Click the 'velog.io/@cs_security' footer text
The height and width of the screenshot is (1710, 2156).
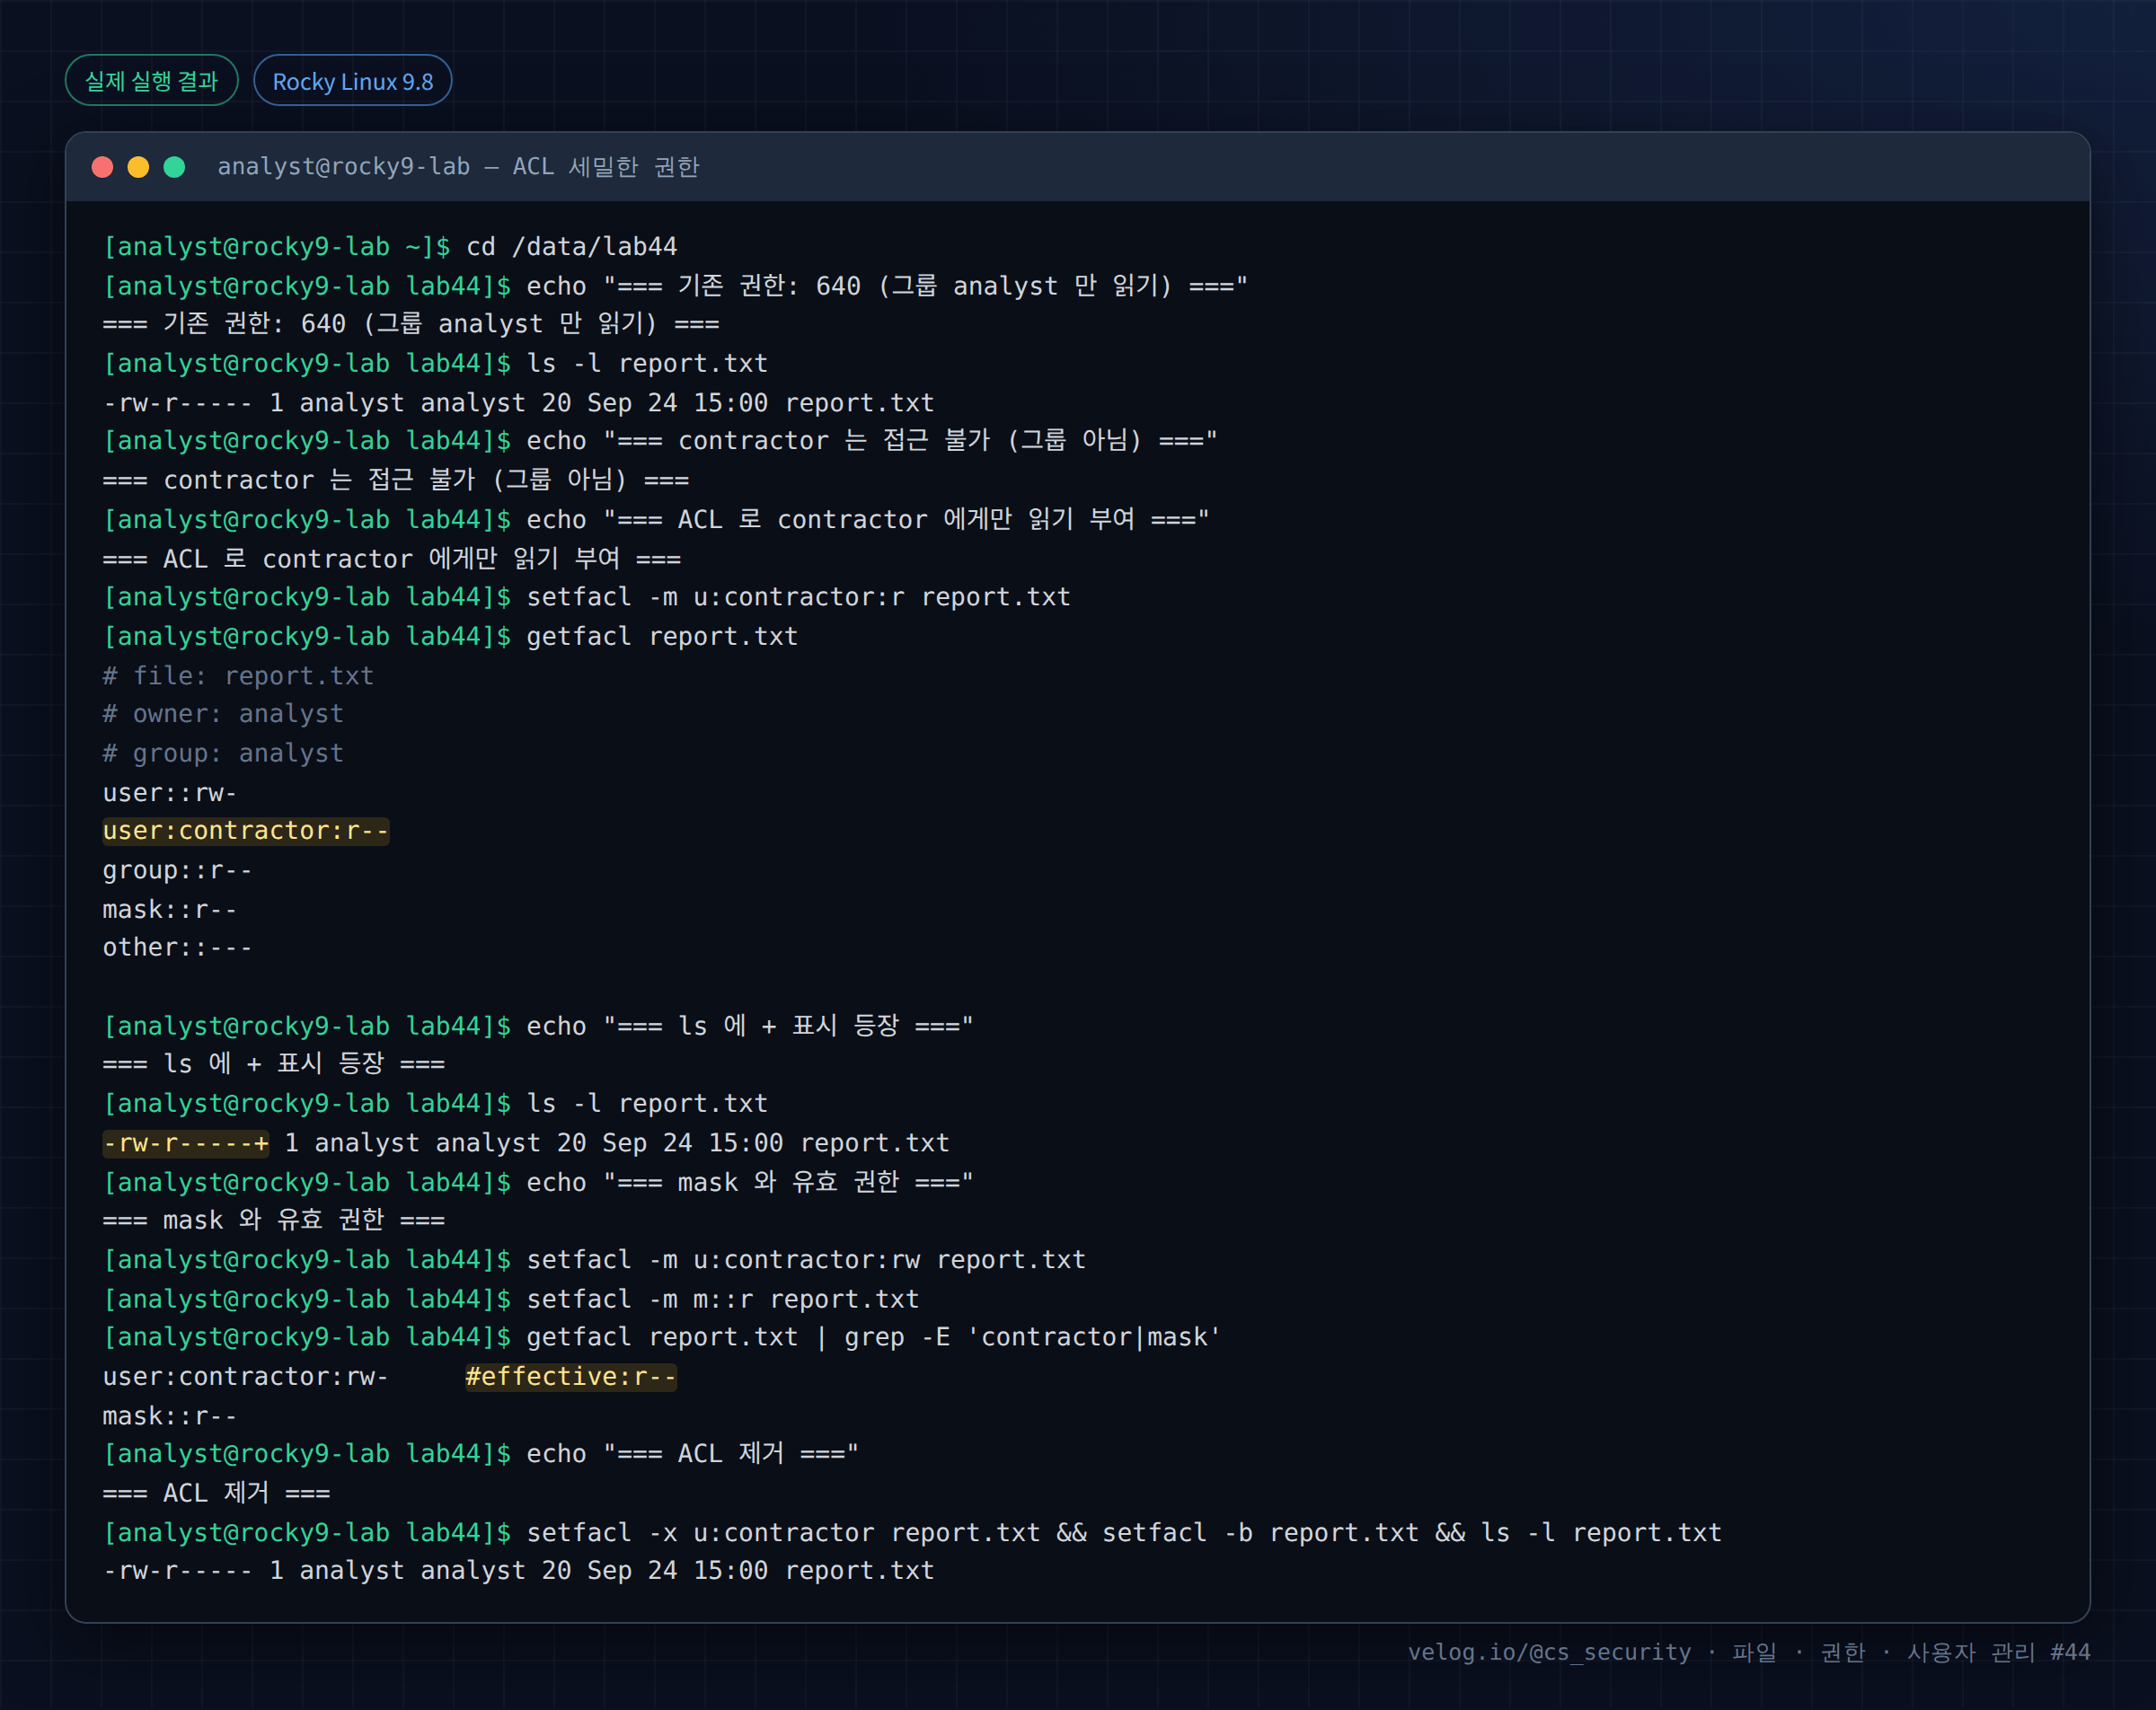(x=1549, y=1652)
